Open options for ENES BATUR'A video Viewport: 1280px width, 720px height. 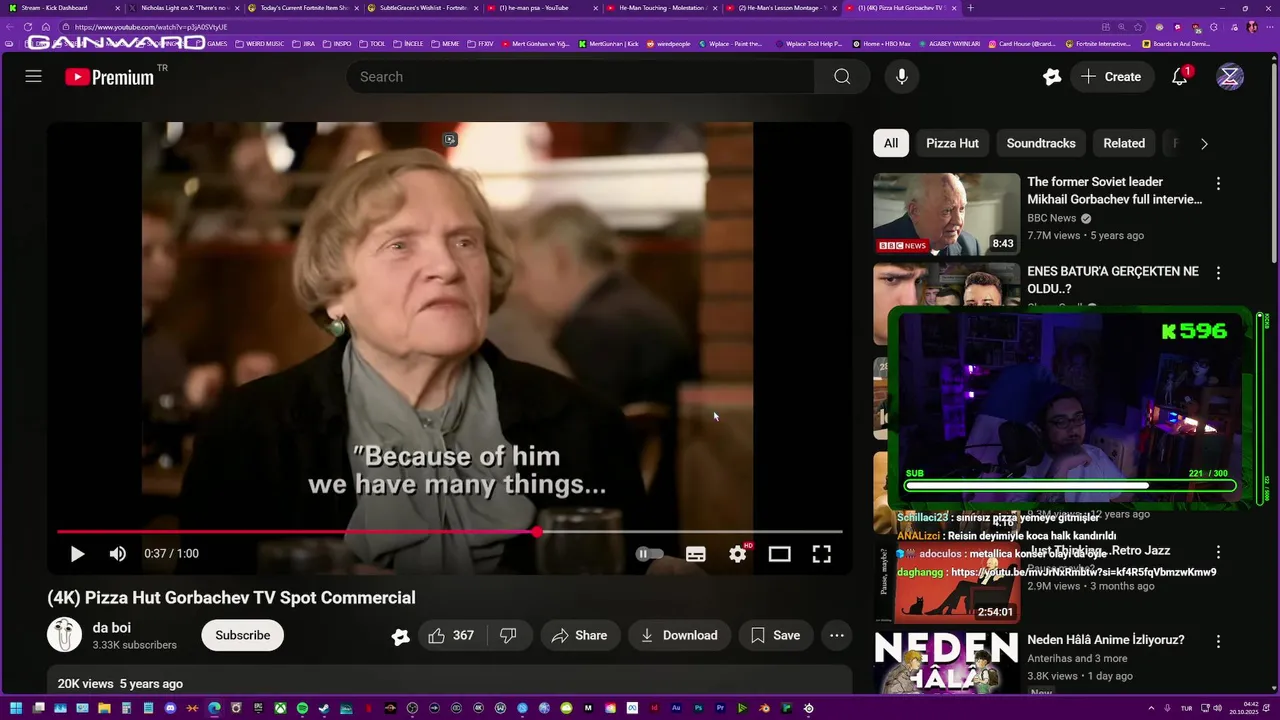(1218, 273)
